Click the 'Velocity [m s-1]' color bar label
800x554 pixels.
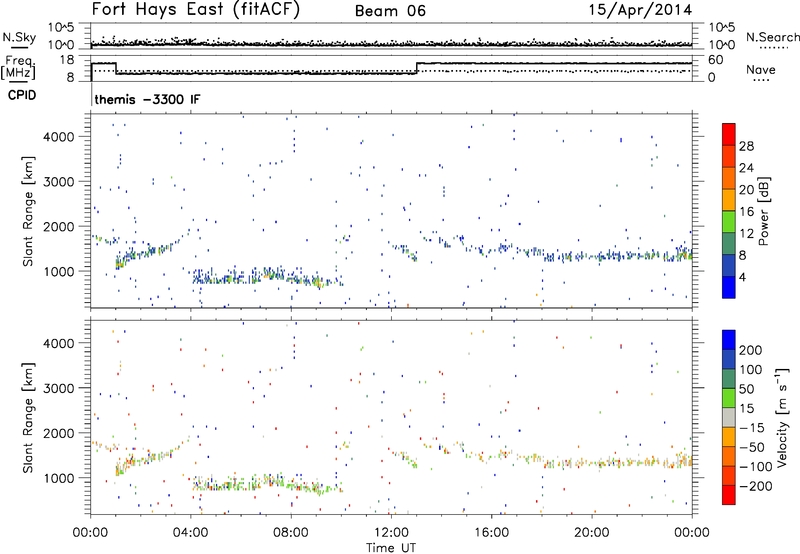pyautogui.click(x=782, y=417)
